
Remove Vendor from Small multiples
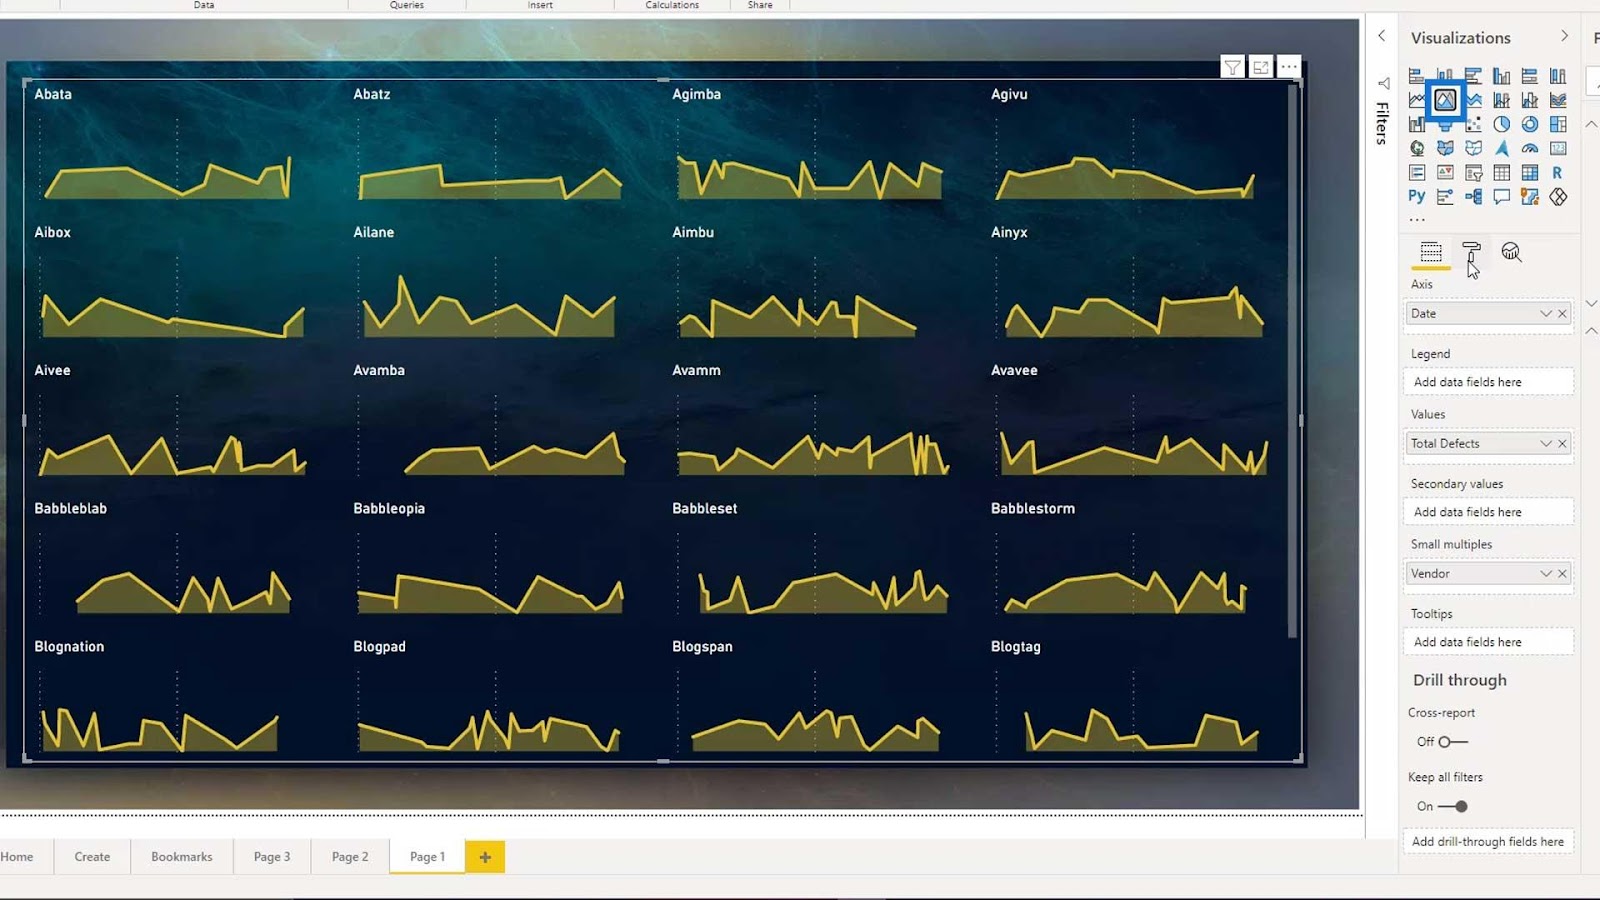(x=1562, y=574)
